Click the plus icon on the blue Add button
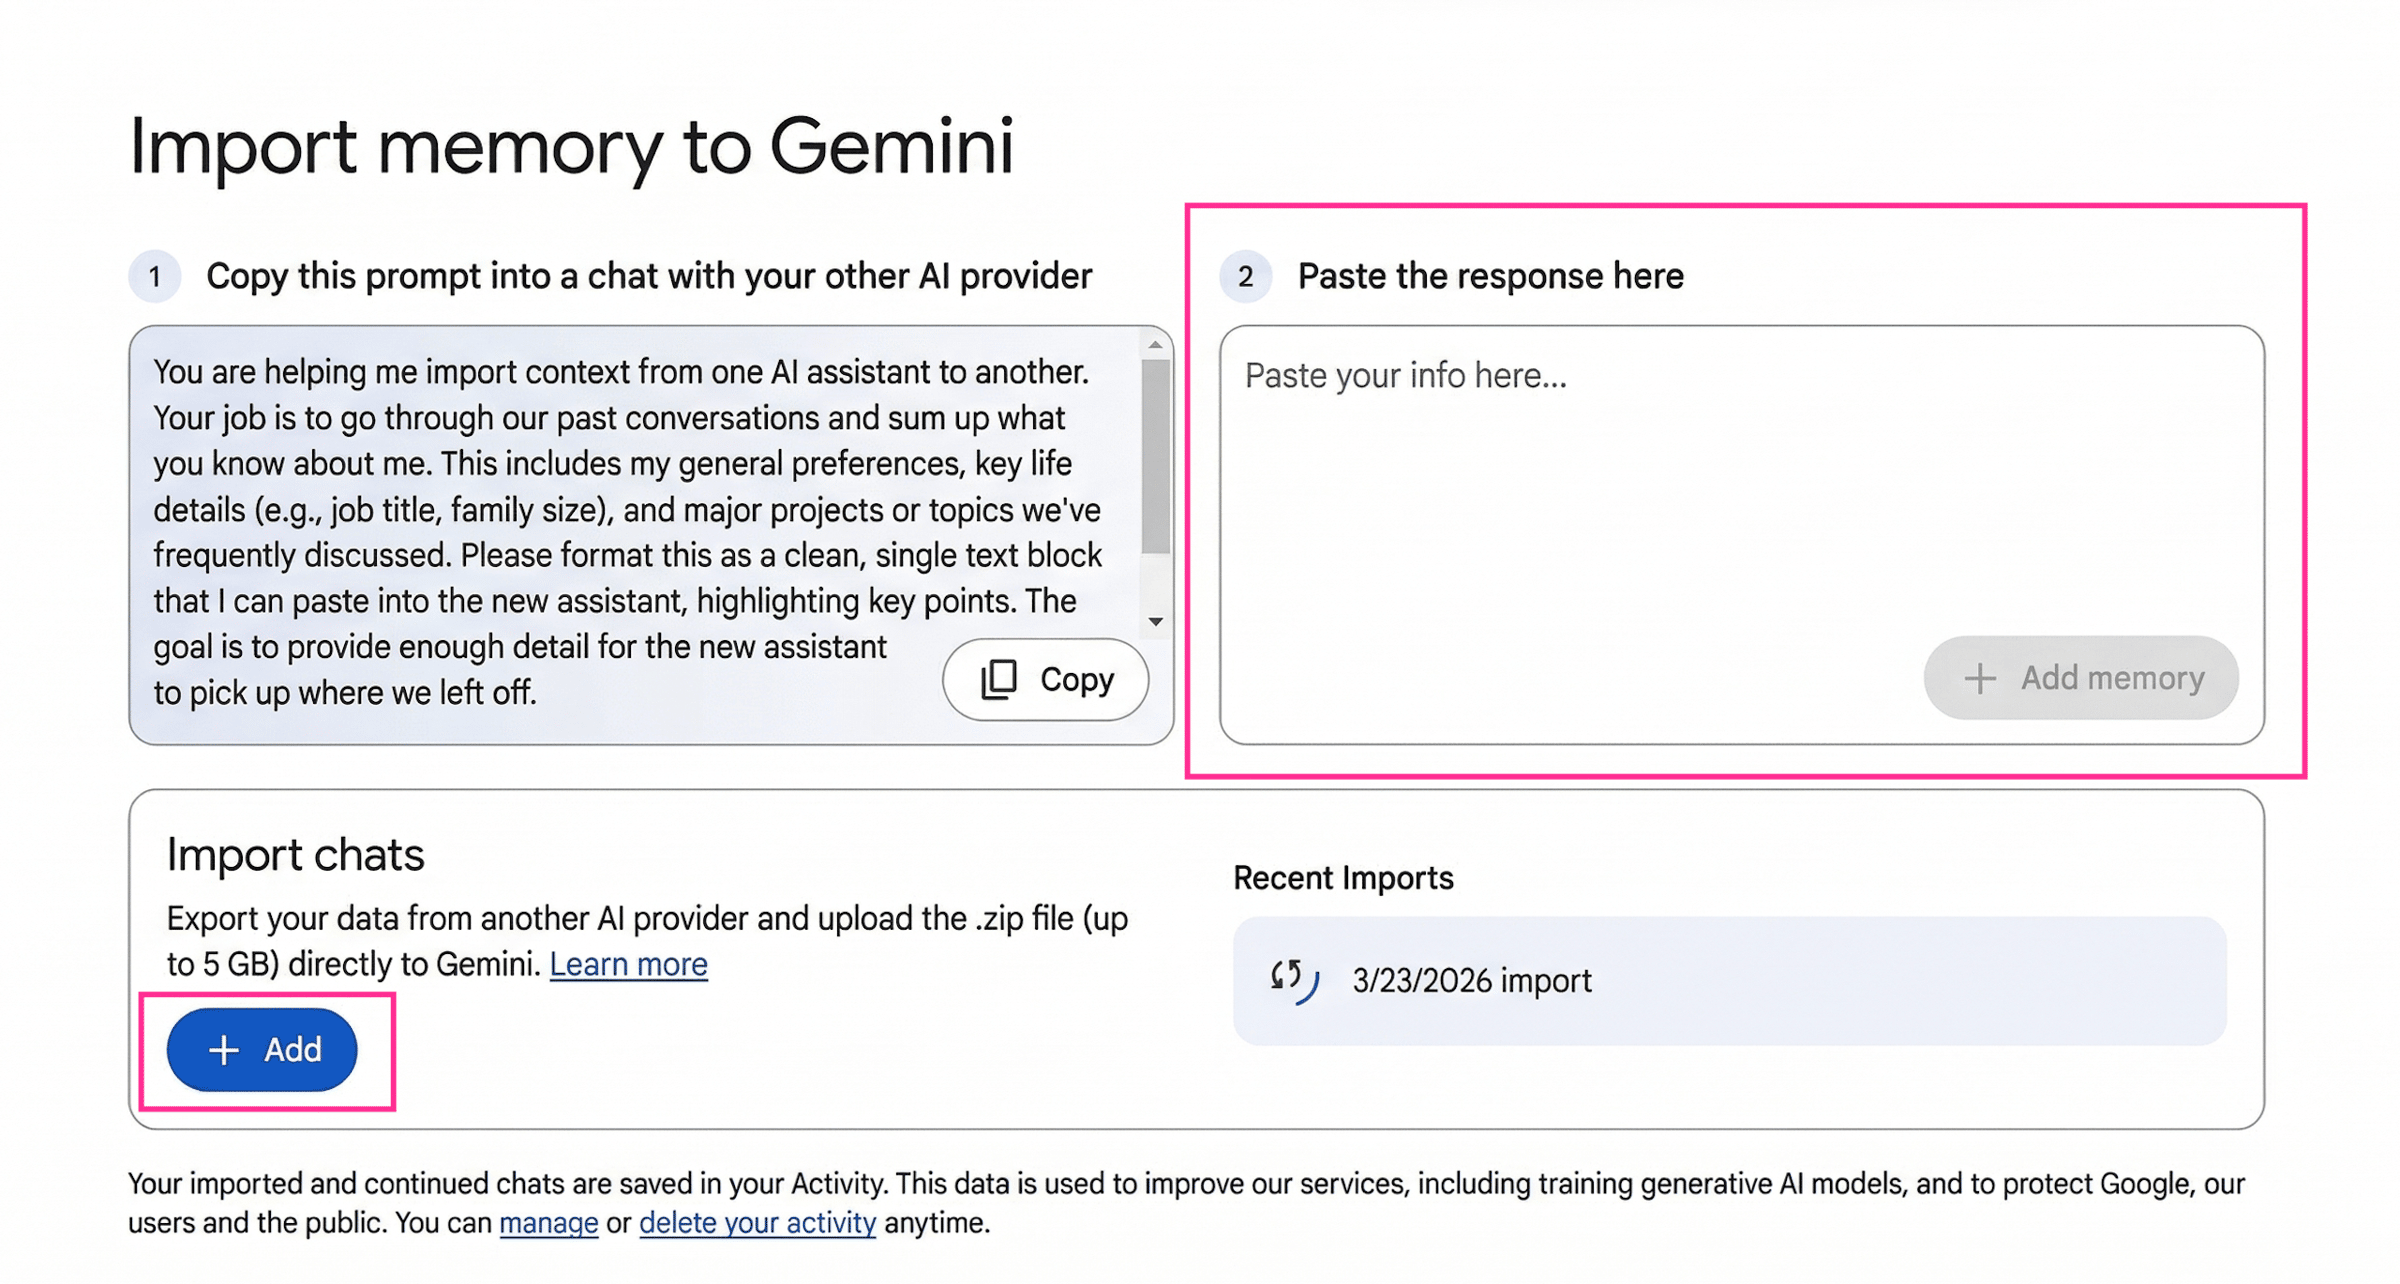This screenshot has height=1284, width=2400. (223, 1050)
